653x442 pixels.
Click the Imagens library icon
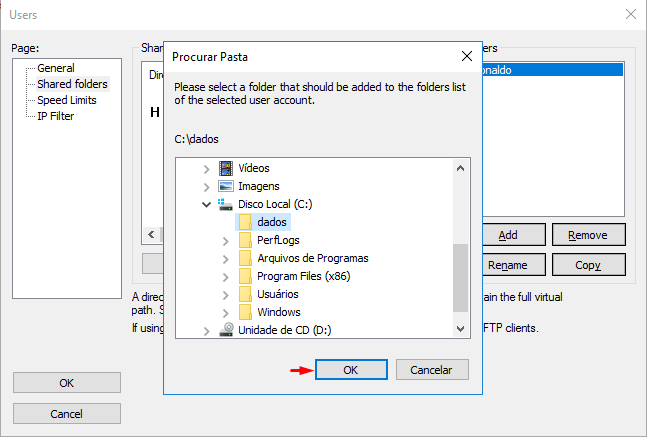(x=226, y=186)
